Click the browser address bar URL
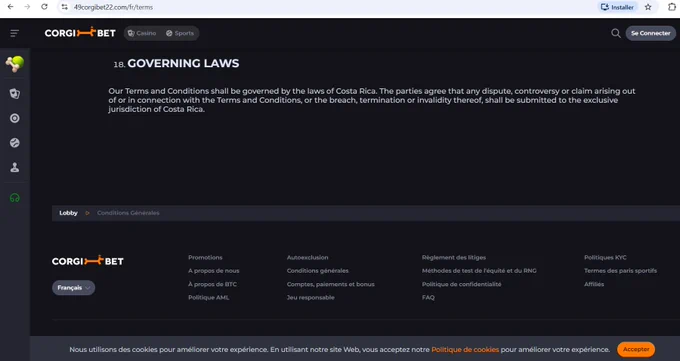The height and width of the screenshot is (361, 680). pos(113,7)
